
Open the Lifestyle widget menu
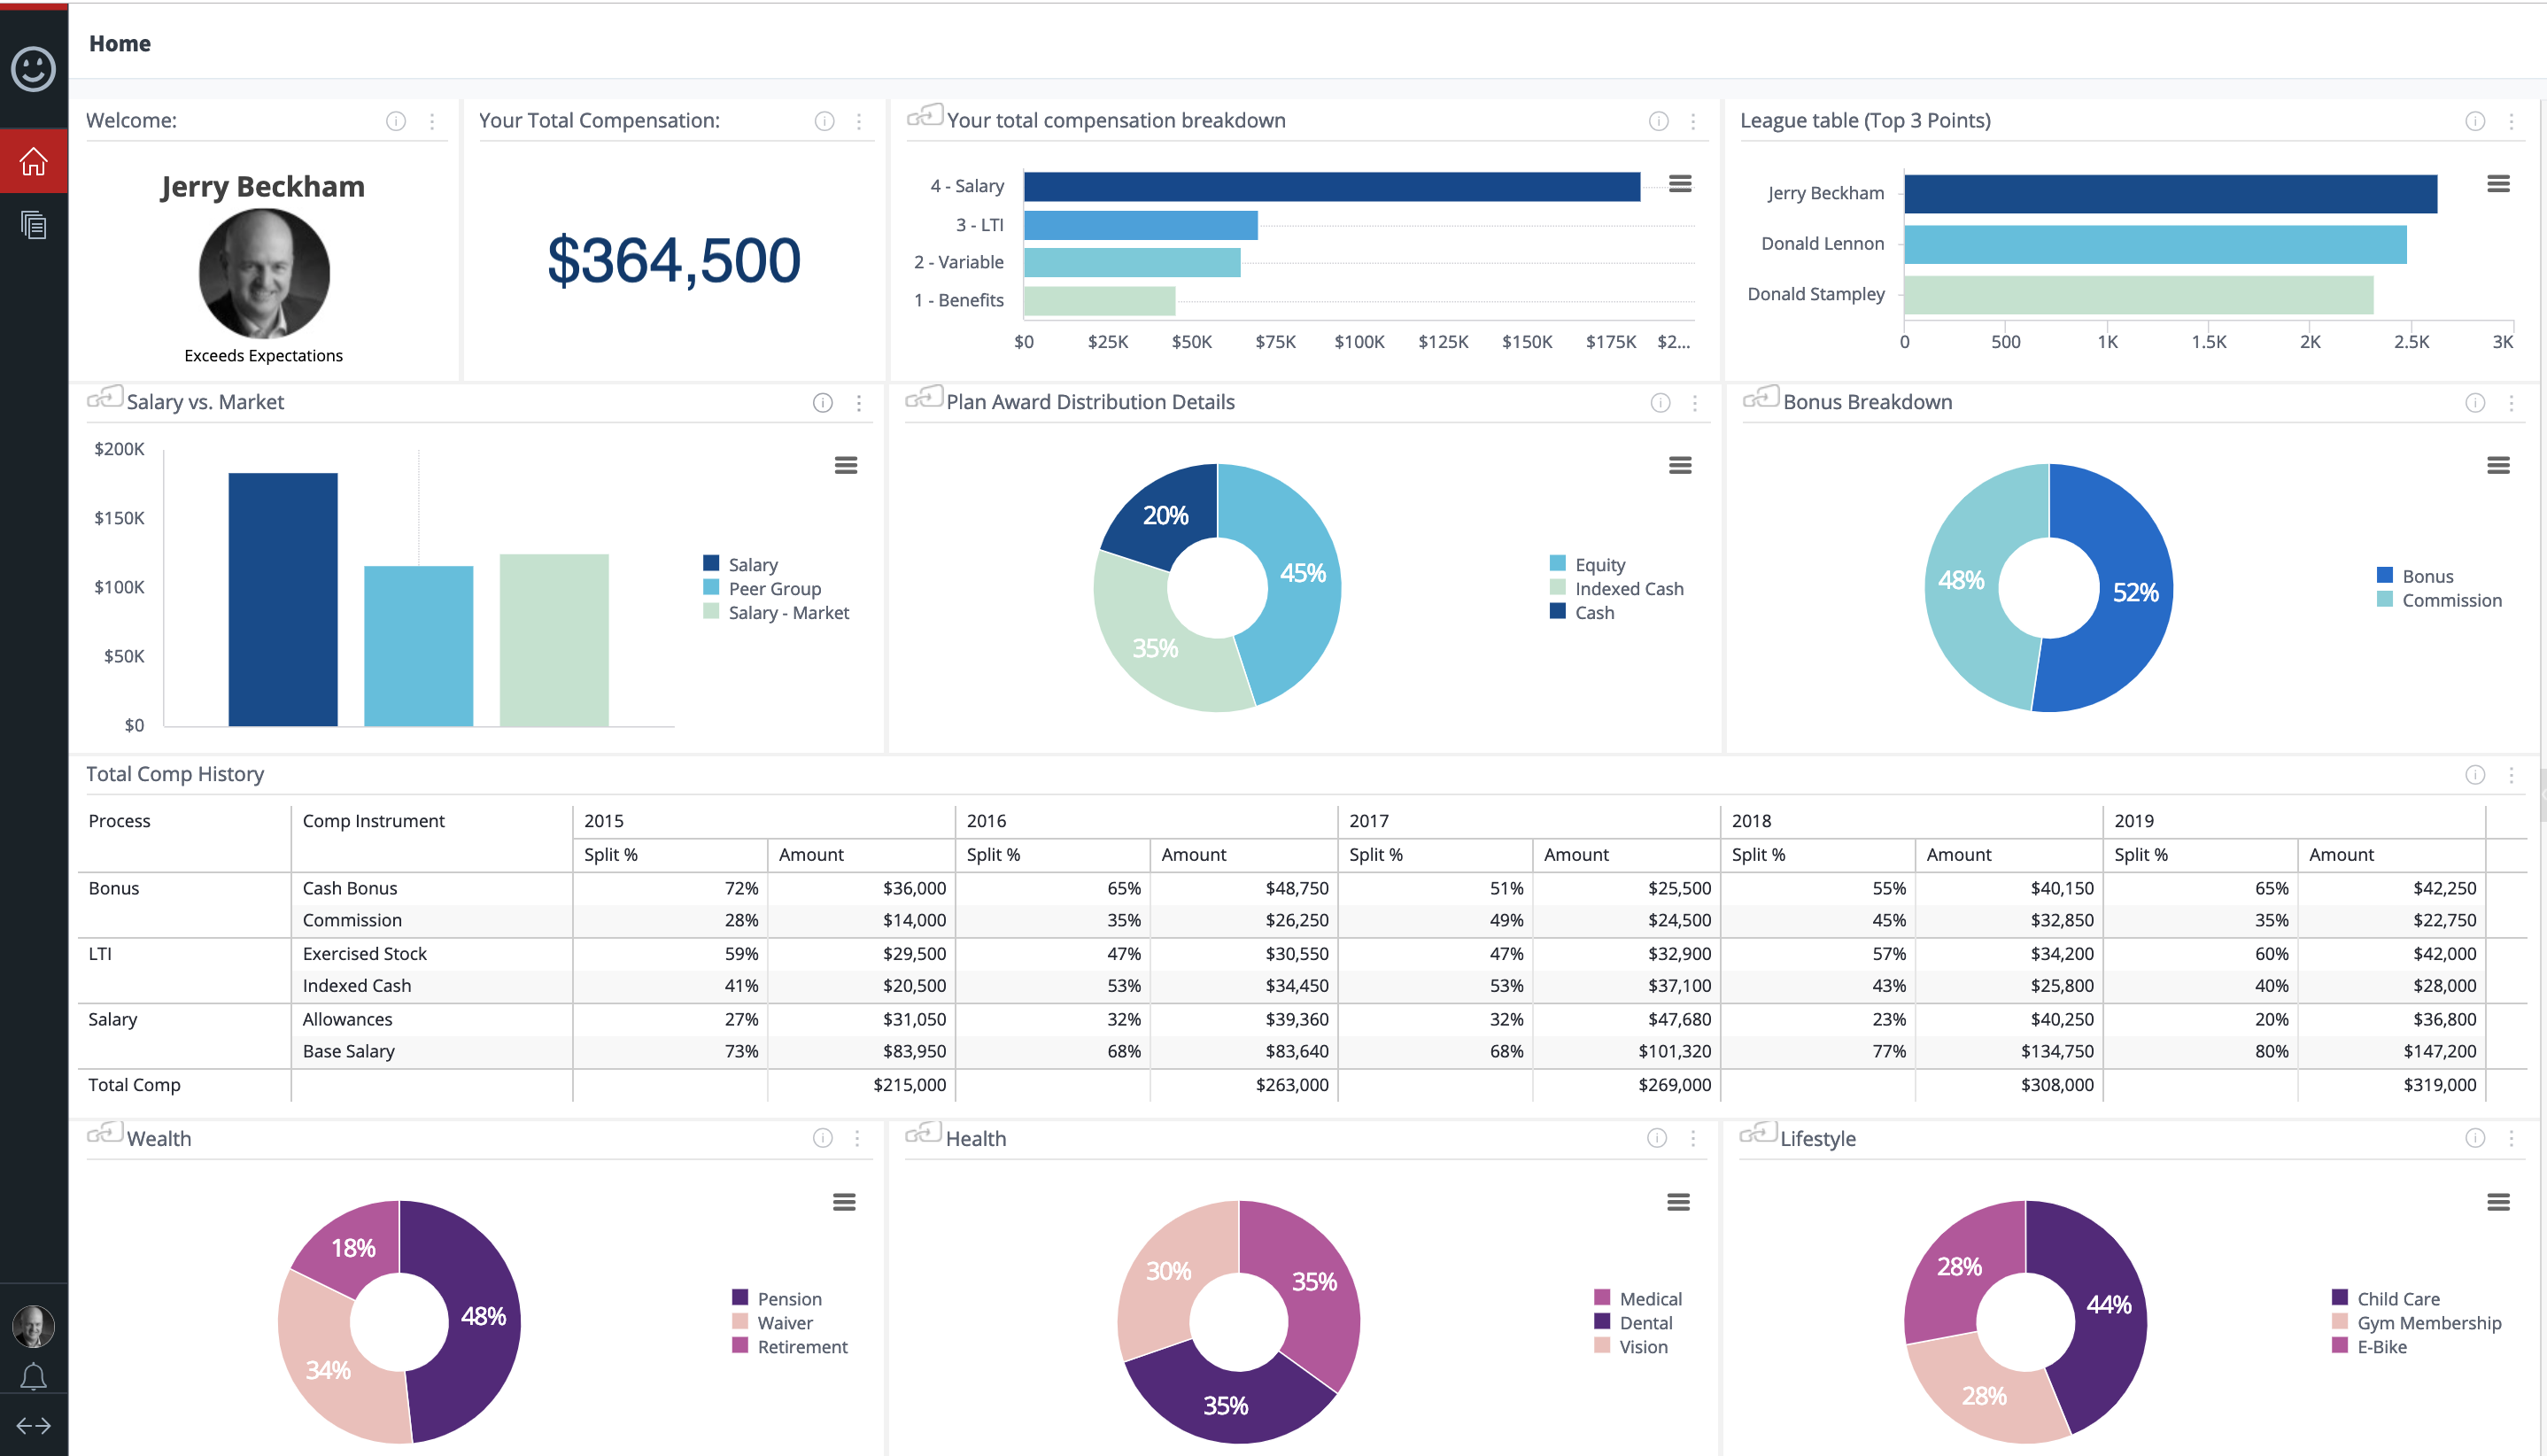pyautogui.click(x=2512, y=1138)
